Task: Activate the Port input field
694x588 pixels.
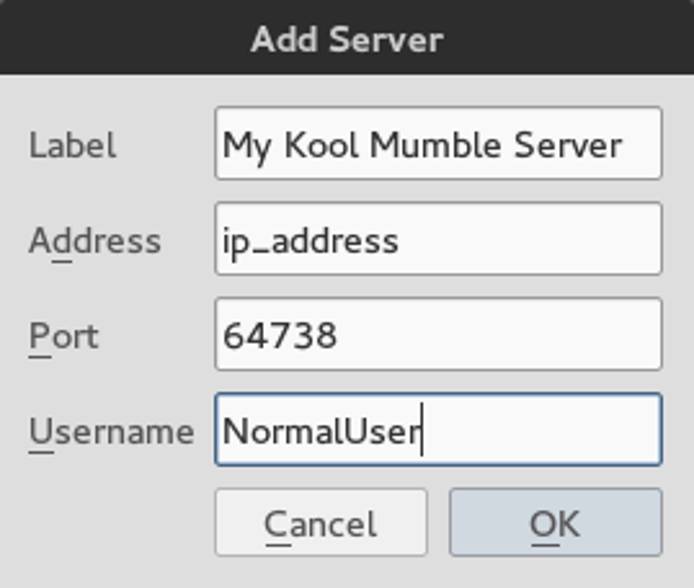Action: tap(437, 334)
